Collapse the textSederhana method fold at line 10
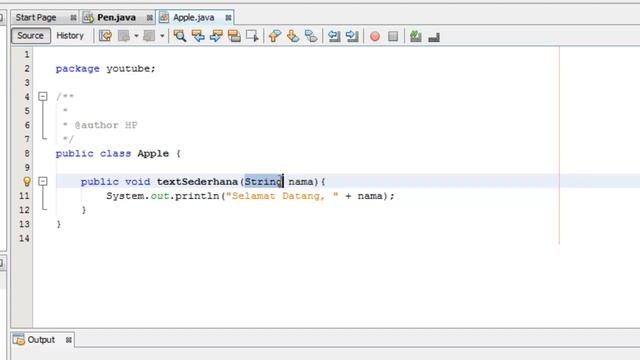 tap(43, 181)
